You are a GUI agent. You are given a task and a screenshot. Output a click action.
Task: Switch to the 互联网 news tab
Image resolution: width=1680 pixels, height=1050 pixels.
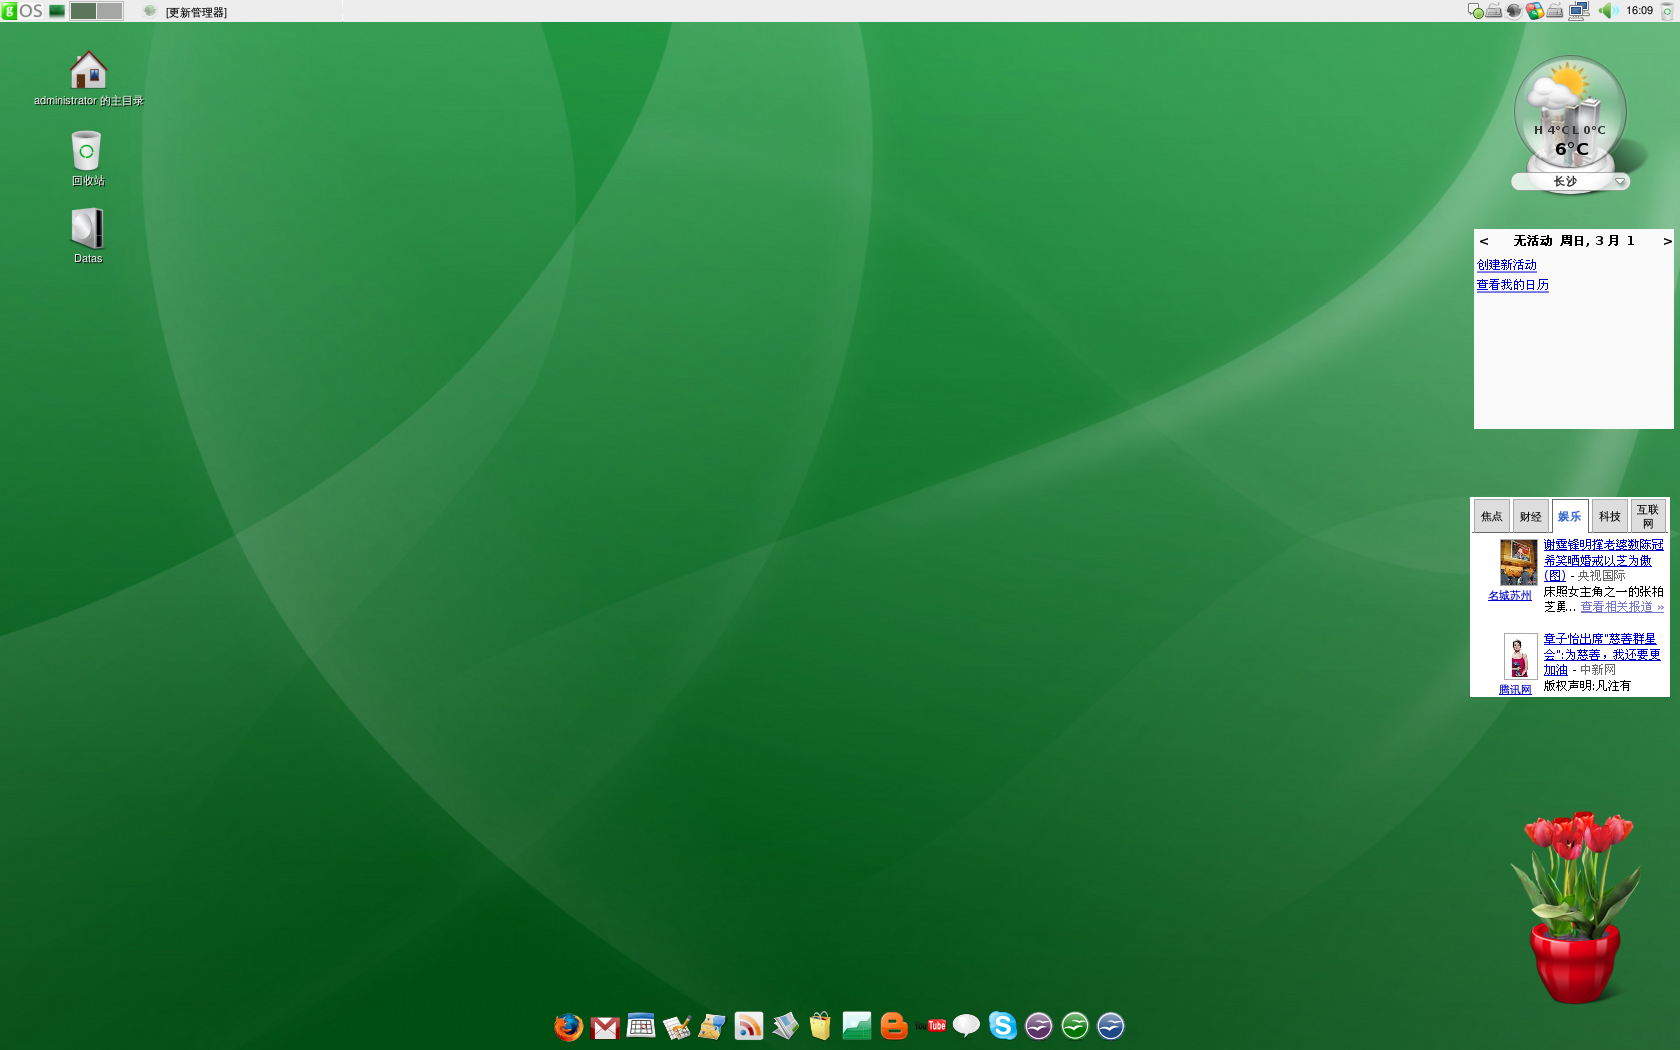coord(1648,516)
